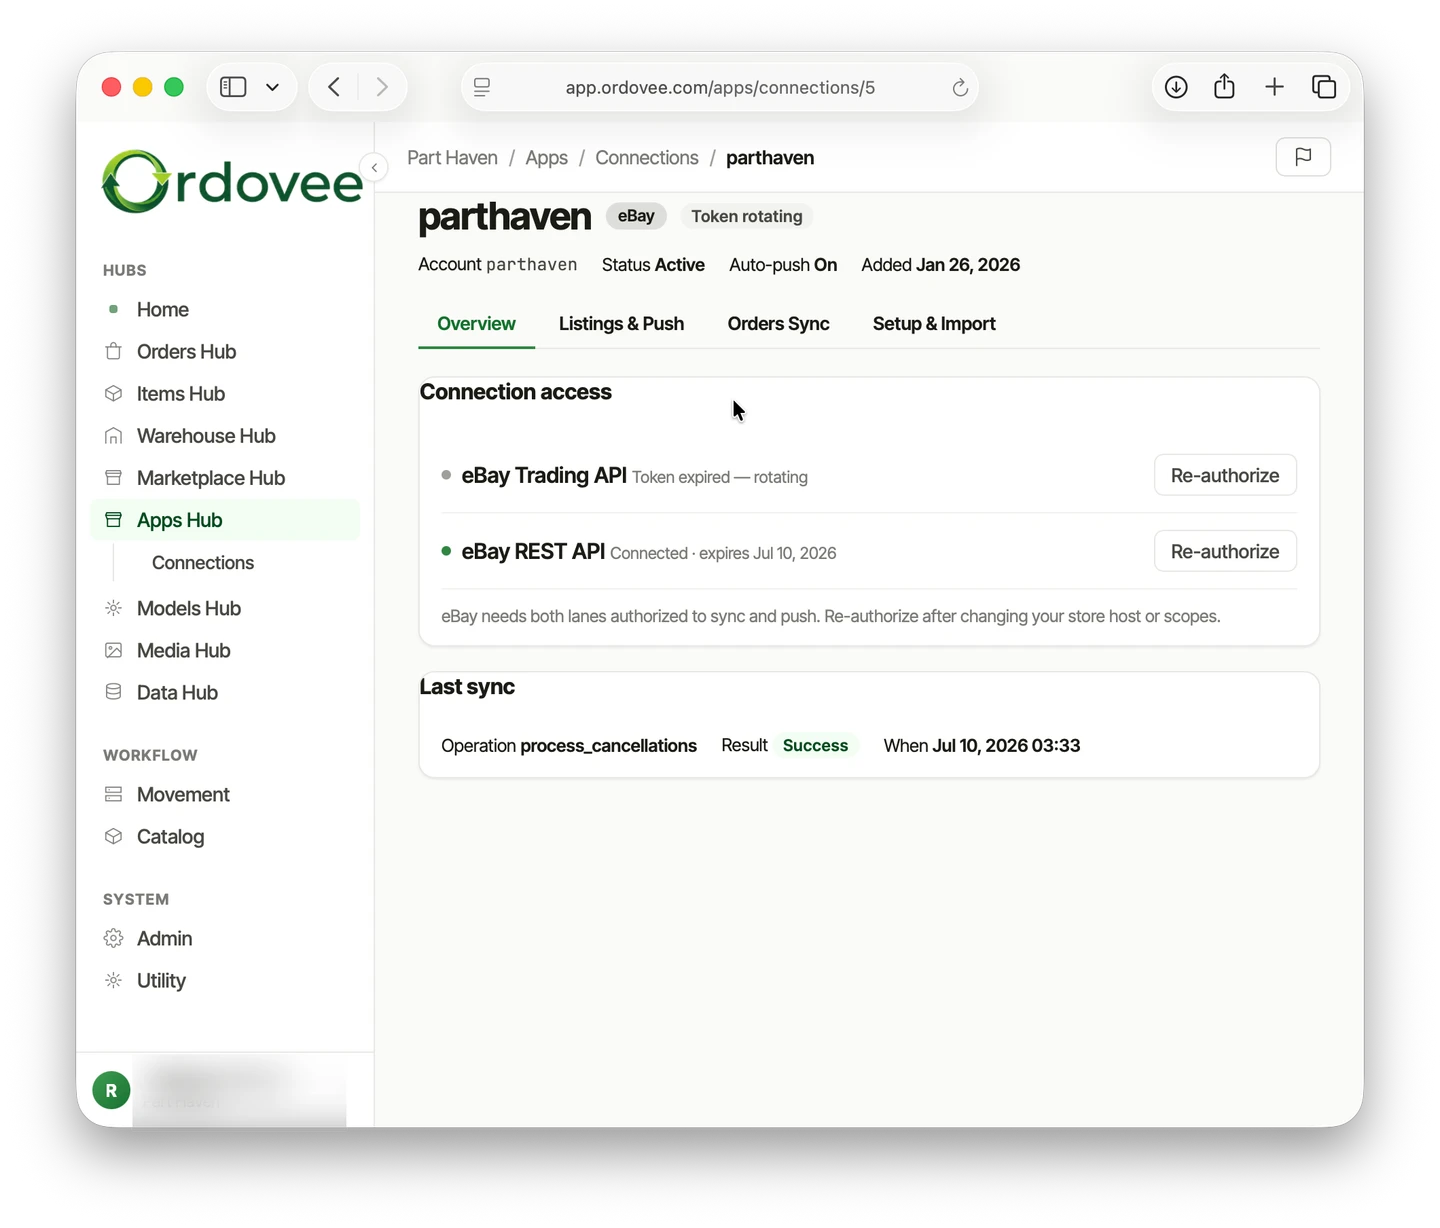Click the Auto-push On text

[783, 265]
